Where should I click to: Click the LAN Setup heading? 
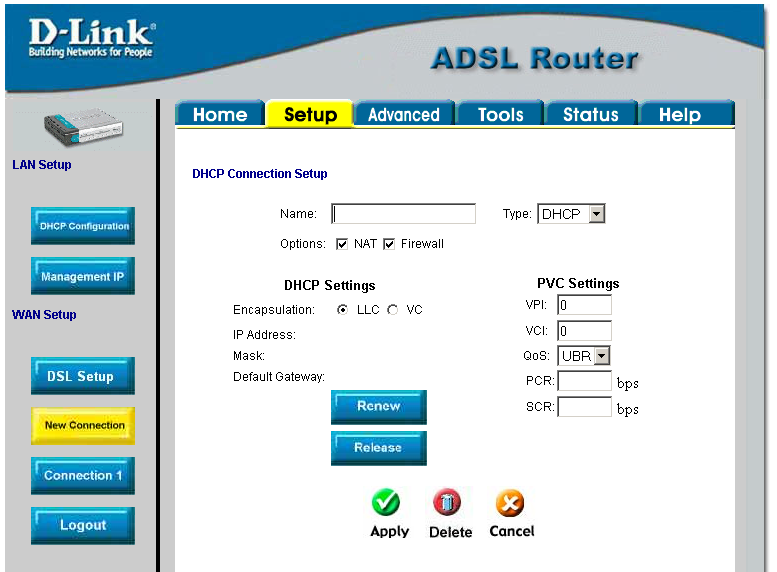[x=42, y=165]
